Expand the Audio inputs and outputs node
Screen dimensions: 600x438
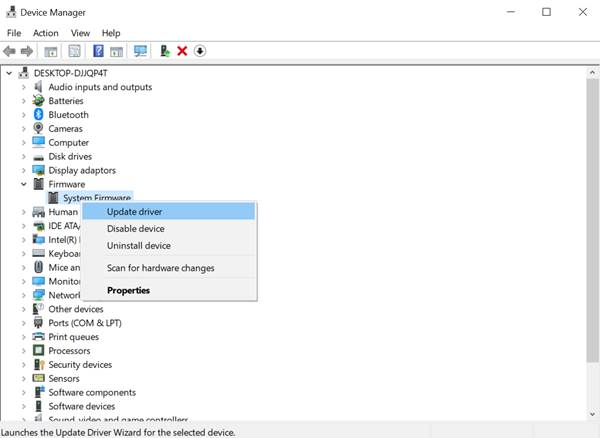tap(24, 87)
